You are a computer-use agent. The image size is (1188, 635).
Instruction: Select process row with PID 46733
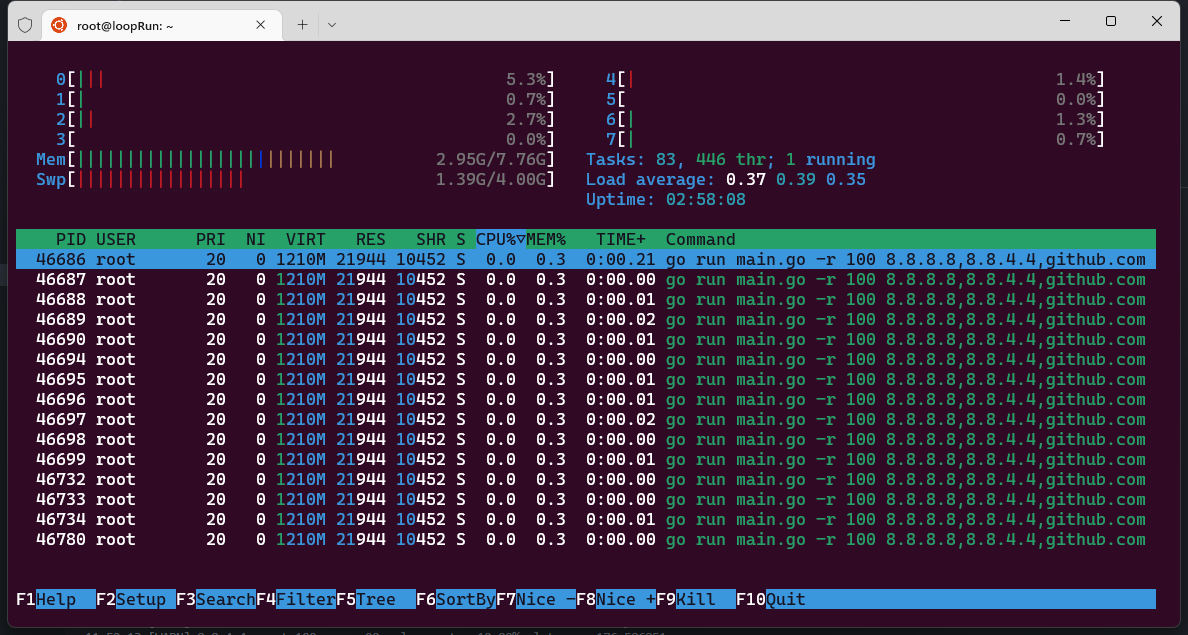click(586, 499)
